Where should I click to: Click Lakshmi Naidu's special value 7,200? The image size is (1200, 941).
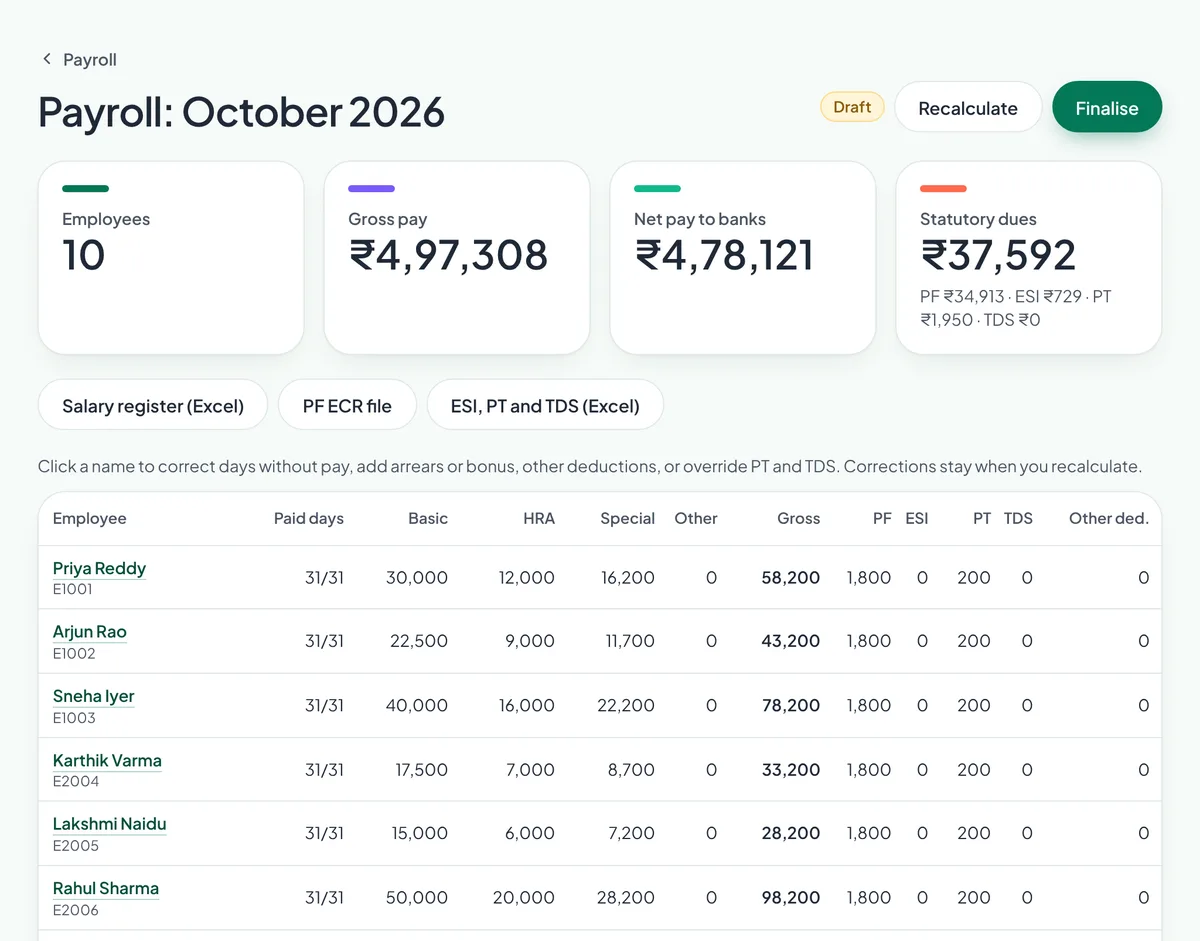[x=631, y=833]
